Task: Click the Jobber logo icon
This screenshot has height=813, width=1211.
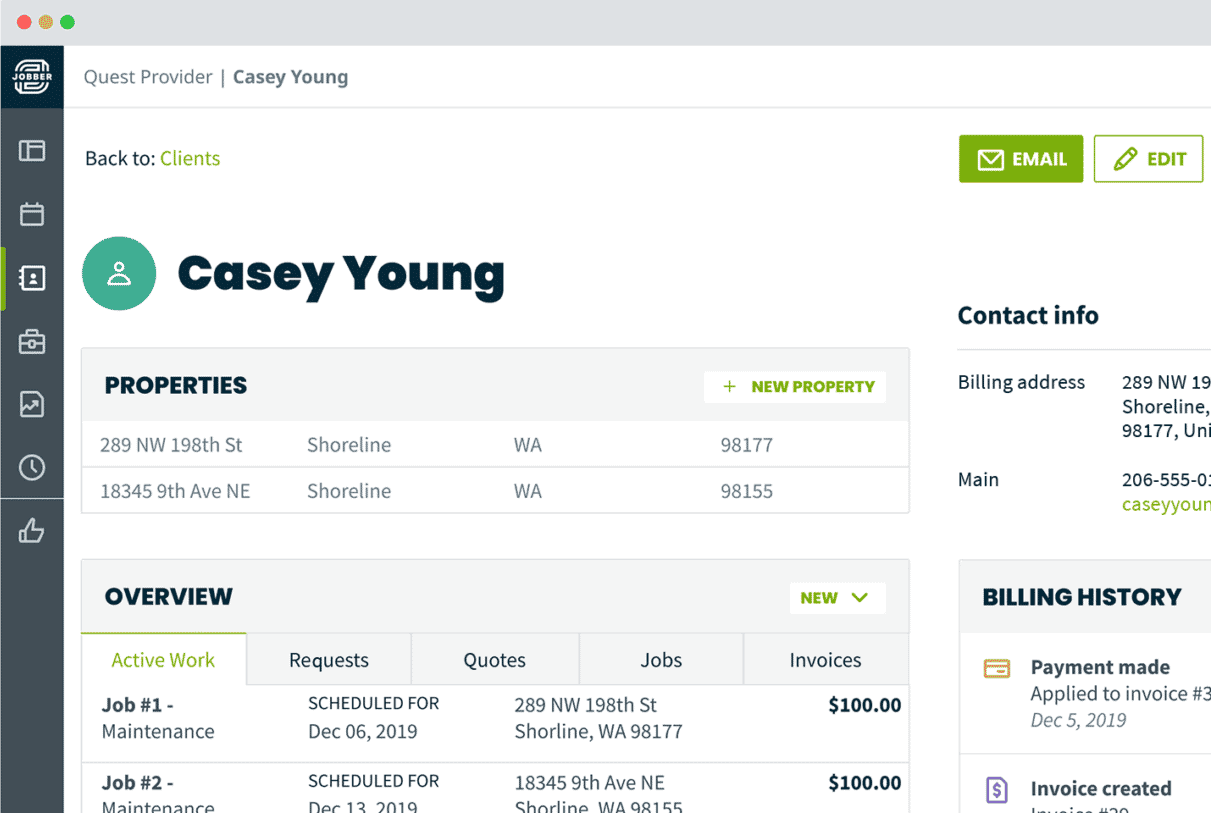Action: [x=32, y=77]
